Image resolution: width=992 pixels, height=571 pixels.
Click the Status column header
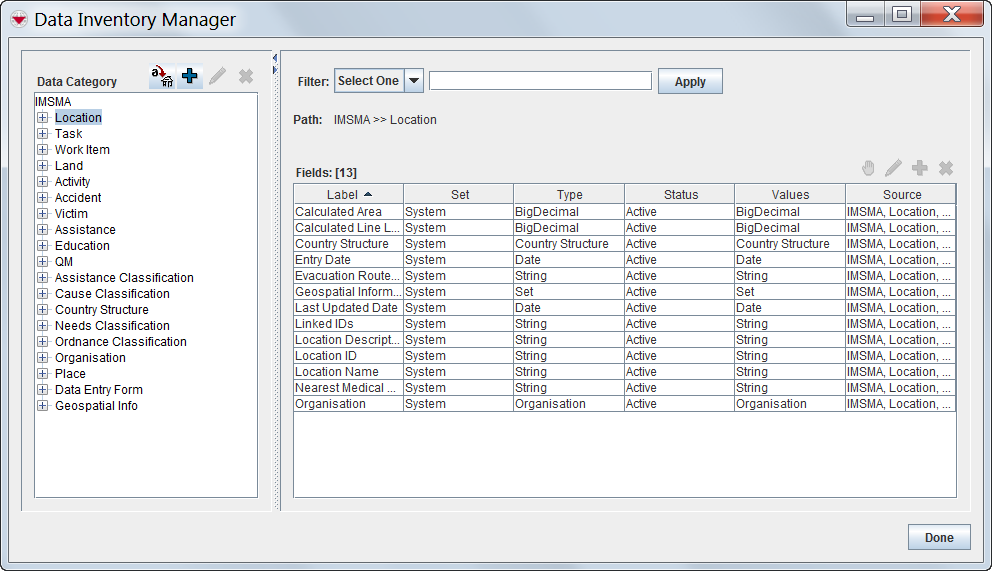[x=680, y=195]
